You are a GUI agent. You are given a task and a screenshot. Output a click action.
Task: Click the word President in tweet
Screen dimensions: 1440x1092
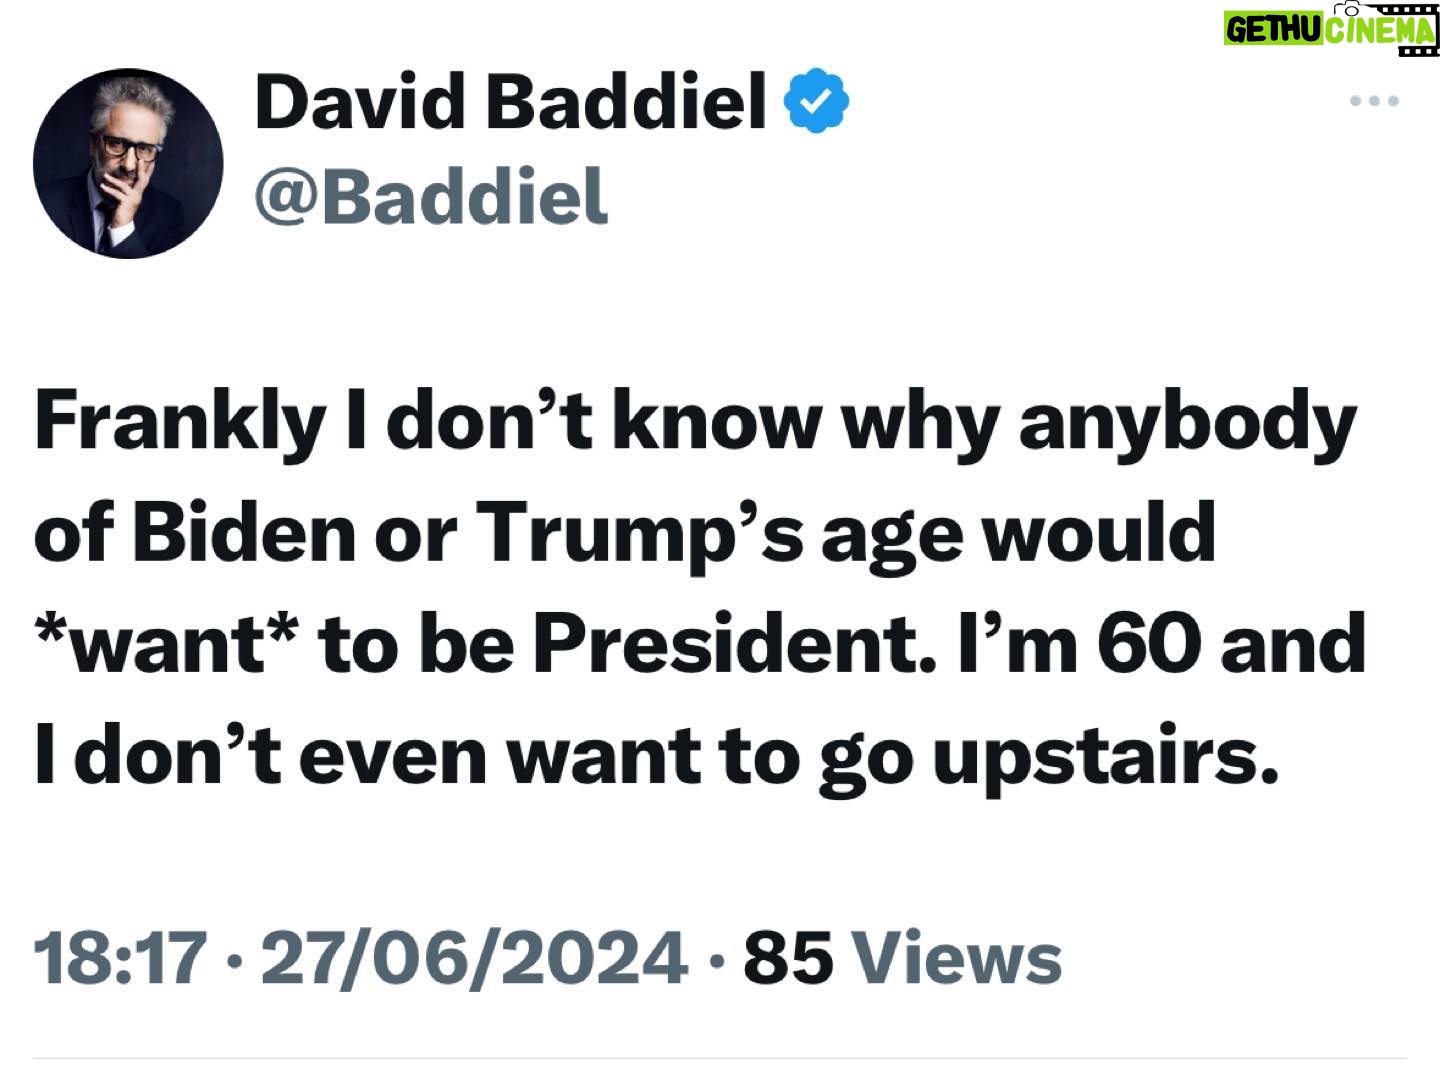click(x=733, y=643)
